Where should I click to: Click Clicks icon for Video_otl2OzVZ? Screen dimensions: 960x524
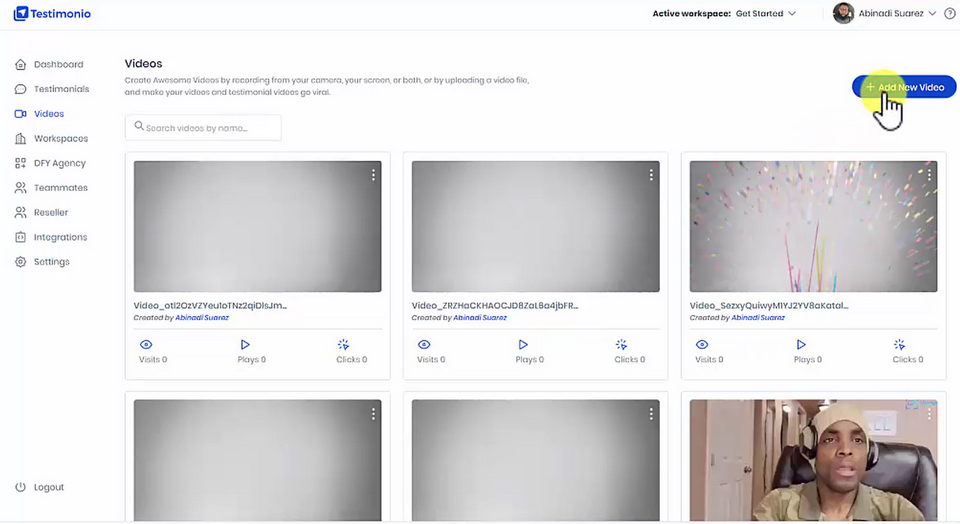click(x=343, y=345)
